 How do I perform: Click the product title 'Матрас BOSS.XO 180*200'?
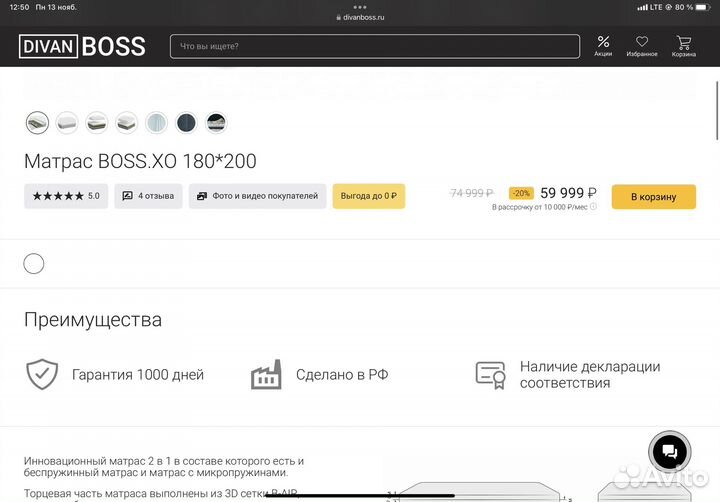click(140, 161)
